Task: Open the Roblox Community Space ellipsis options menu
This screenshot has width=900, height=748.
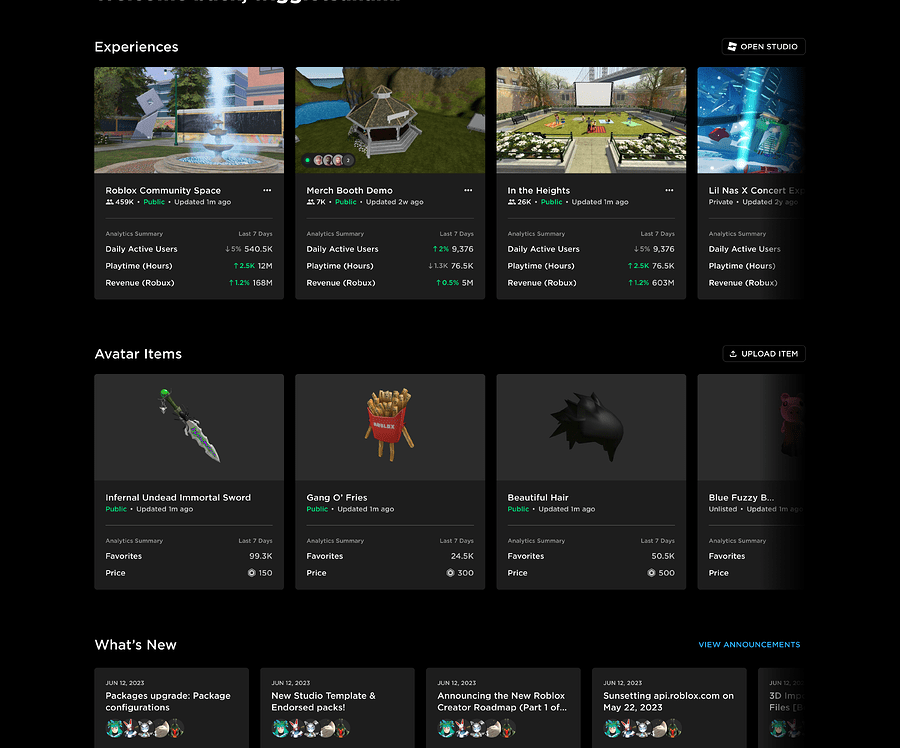Action: (x=267, y=189)
